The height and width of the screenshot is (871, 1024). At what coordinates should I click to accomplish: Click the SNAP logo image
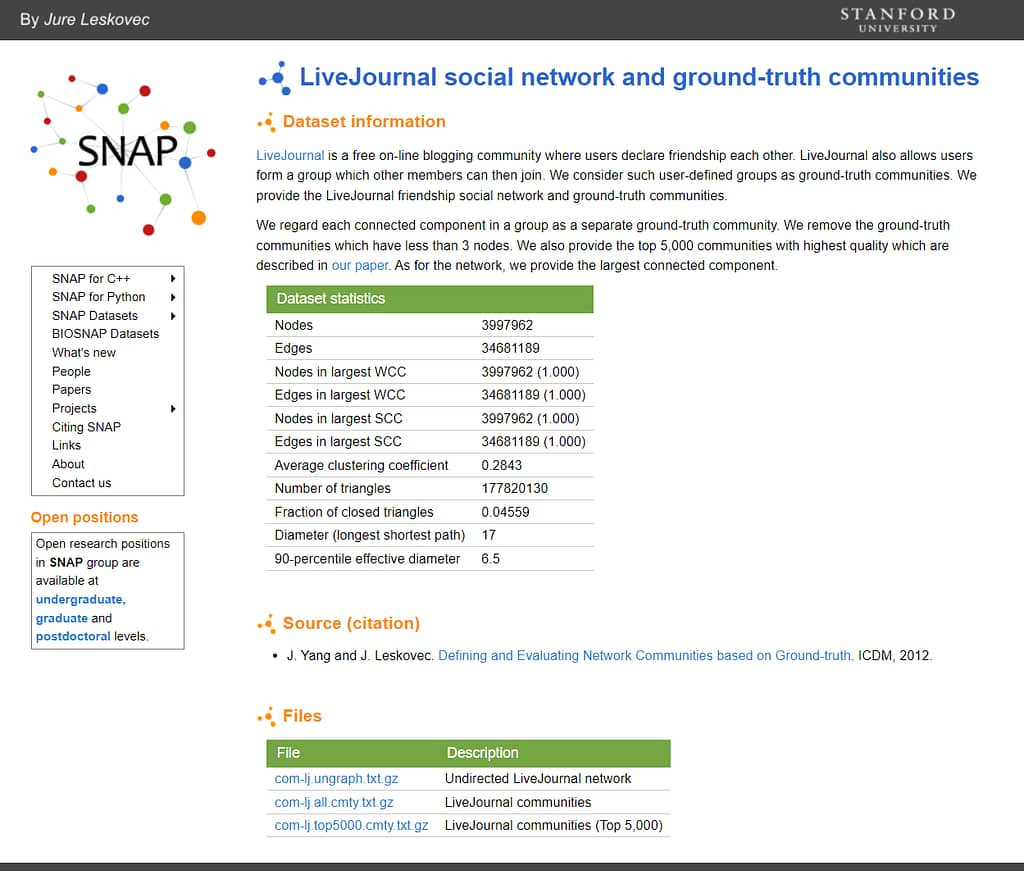(x=123, y=155)
